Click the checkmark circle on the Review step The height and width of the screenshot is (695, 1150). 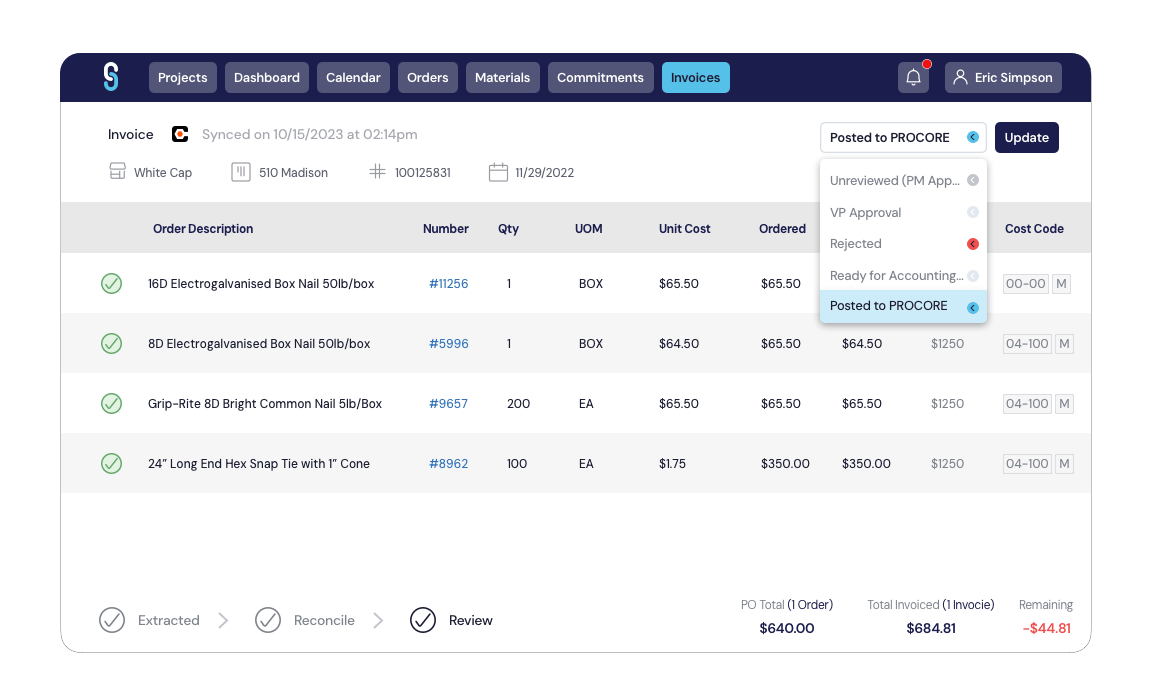[x=423, y=620]
